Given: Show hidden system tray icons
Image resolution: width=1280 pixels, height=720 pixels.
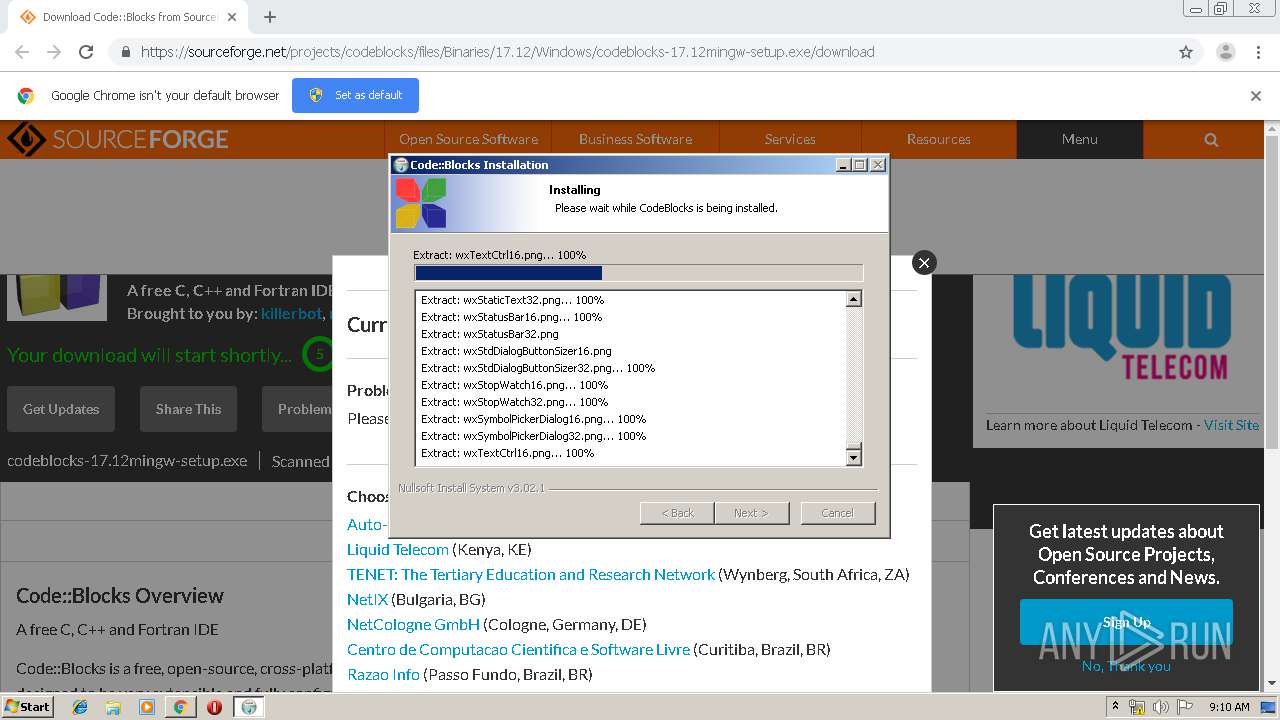Looking at the screenshot, I should (x=1115, y=706).
